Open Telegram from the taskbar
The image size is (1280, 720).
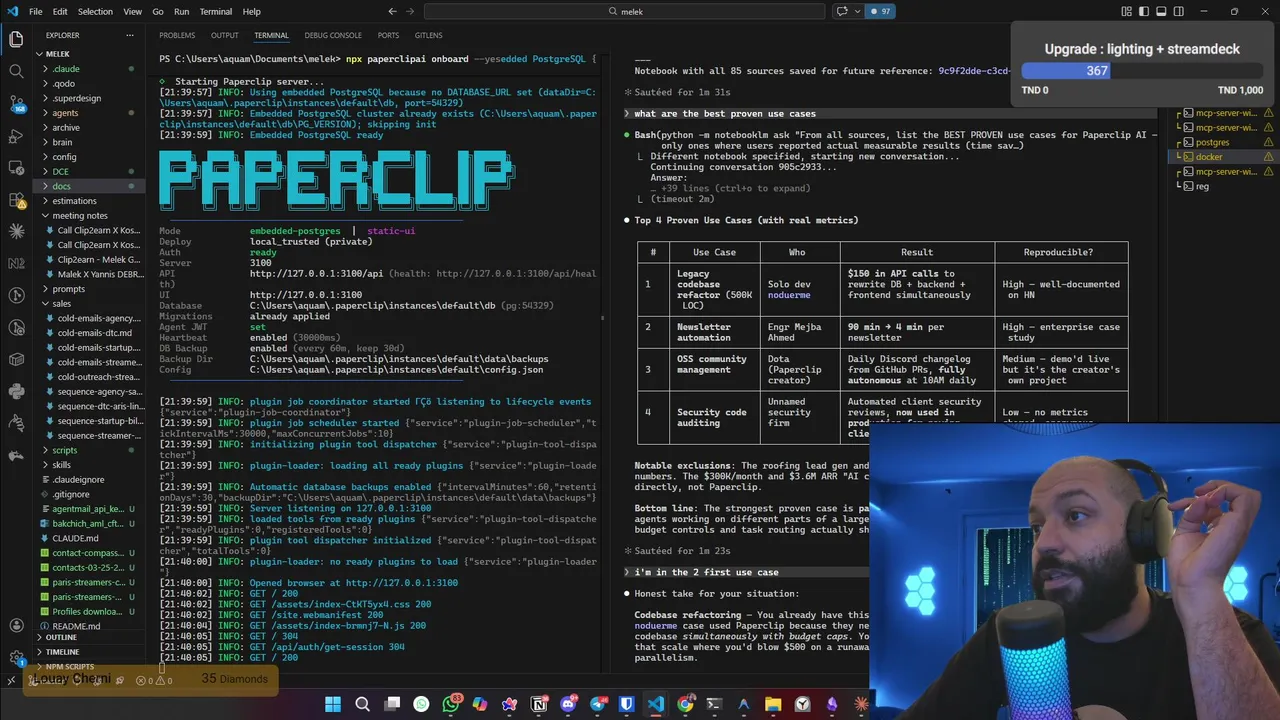coord(598,704)
